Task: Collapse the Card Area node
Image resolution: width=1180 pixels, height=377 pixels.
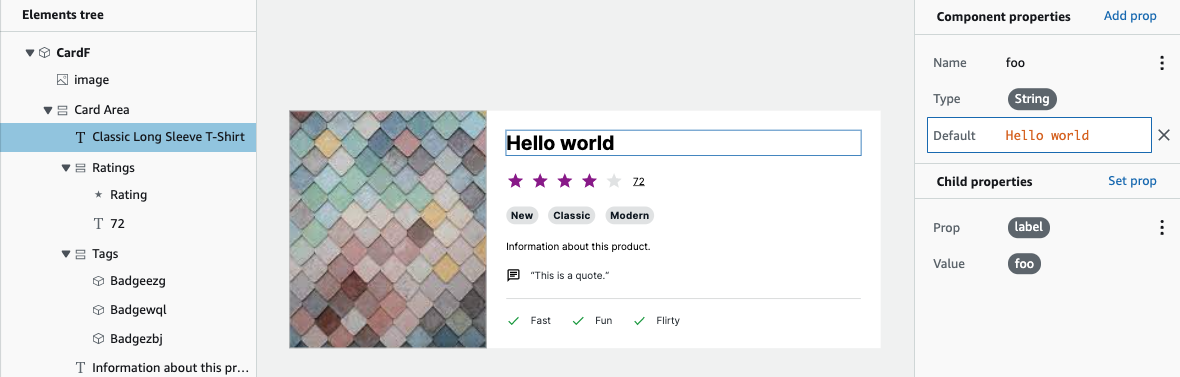Action: [48, 110]
